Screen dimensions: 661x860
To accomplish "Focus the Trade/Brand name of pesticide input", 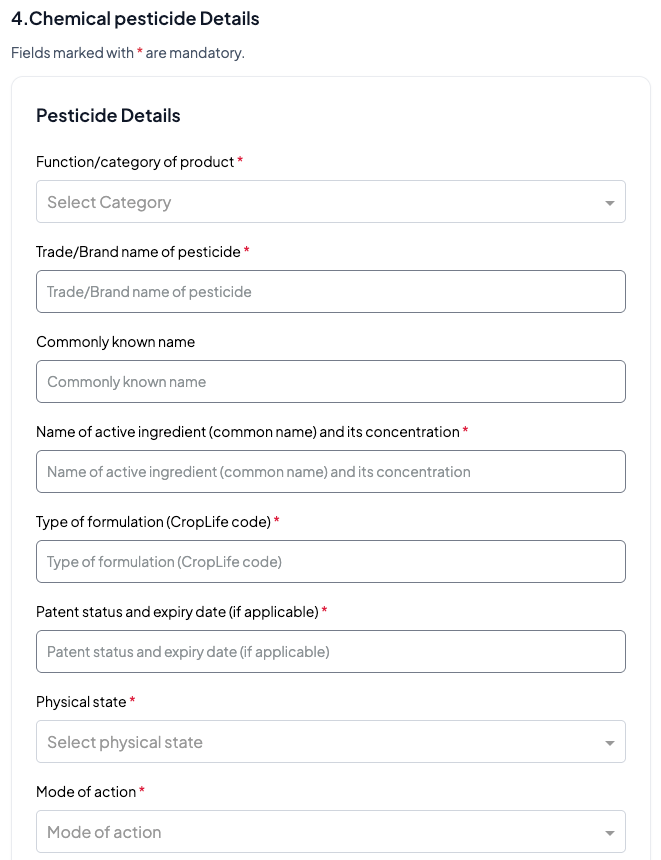I will pyautogui.click(x=330, y=292).
